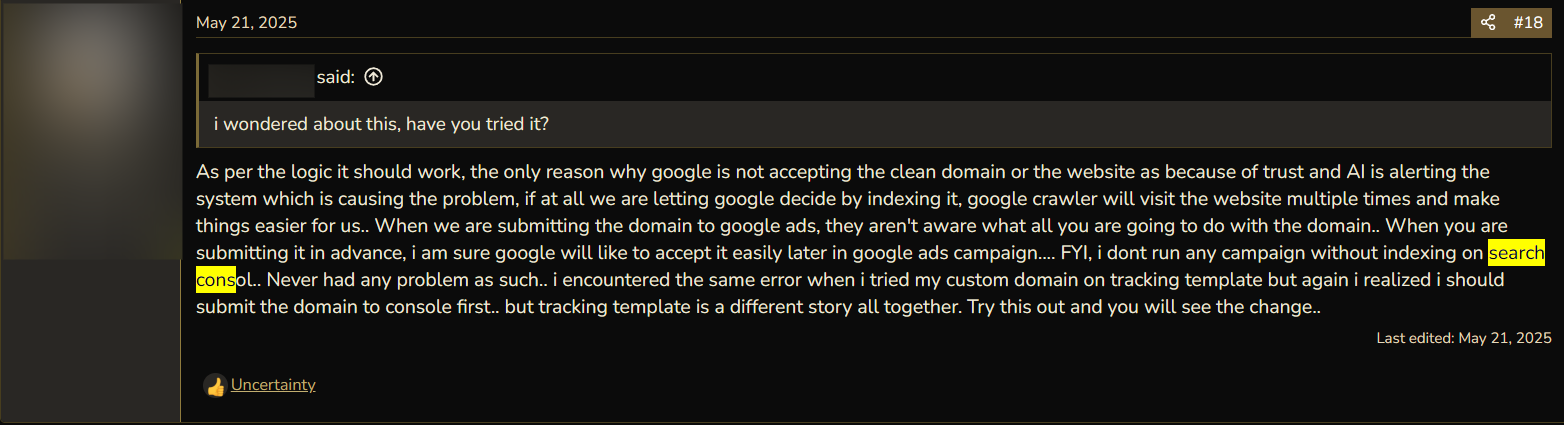Viewport: 1564px width, 425px height.
Task: Click the highlighted word "search"
Action: tap(1517, 253)
